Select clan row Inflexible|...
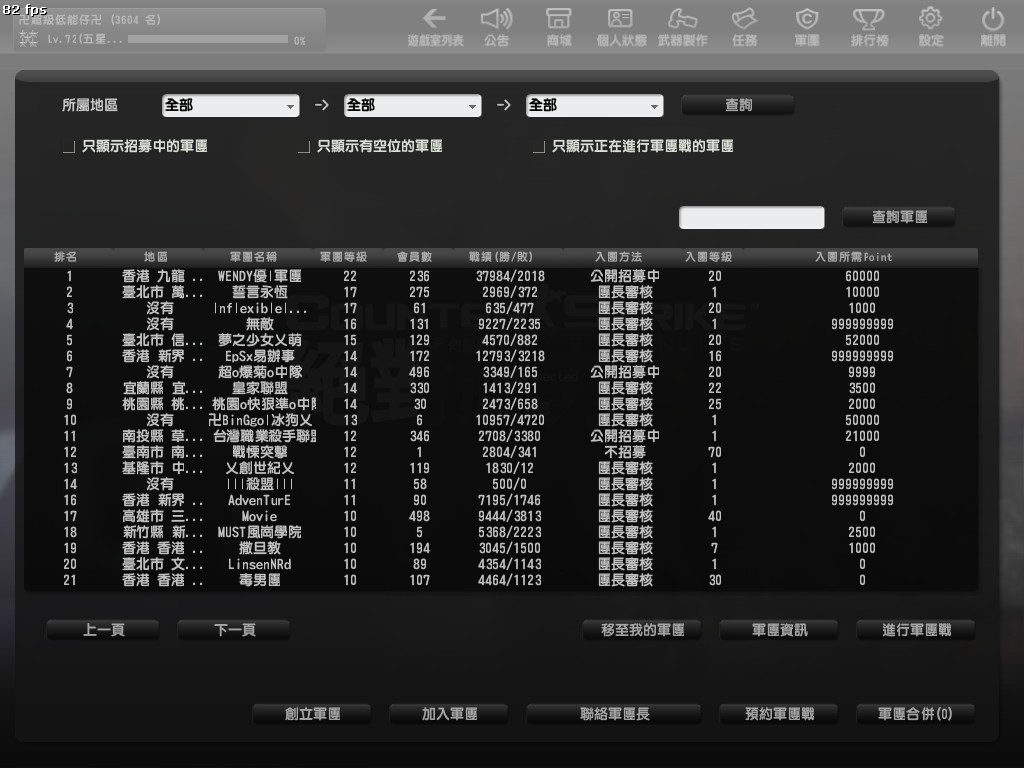The width and height of the screenshot is (1024, 768). tap(501, 308)
